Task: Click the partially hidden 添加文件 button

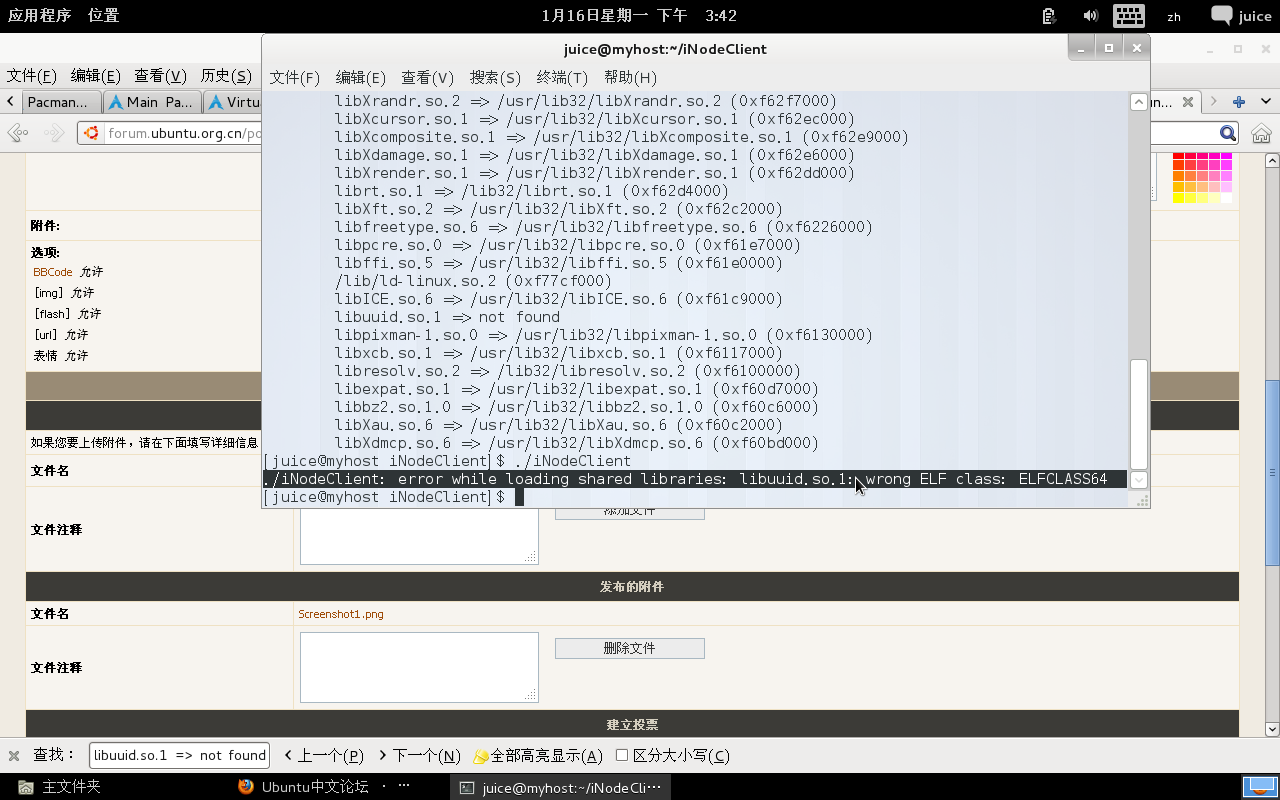Action: click(x=630, y=514)
